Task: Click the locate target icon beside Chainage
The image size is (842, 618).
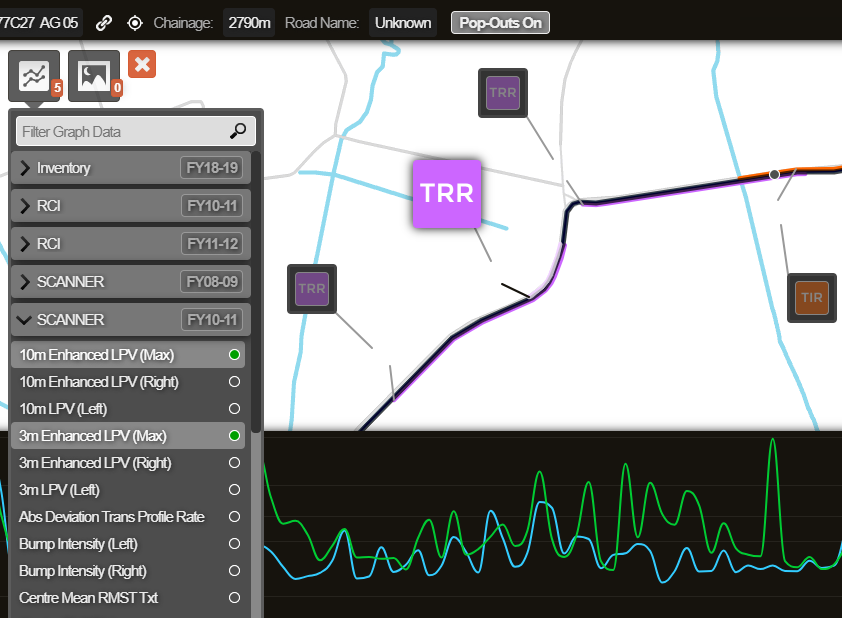Action: click(135, 23)
